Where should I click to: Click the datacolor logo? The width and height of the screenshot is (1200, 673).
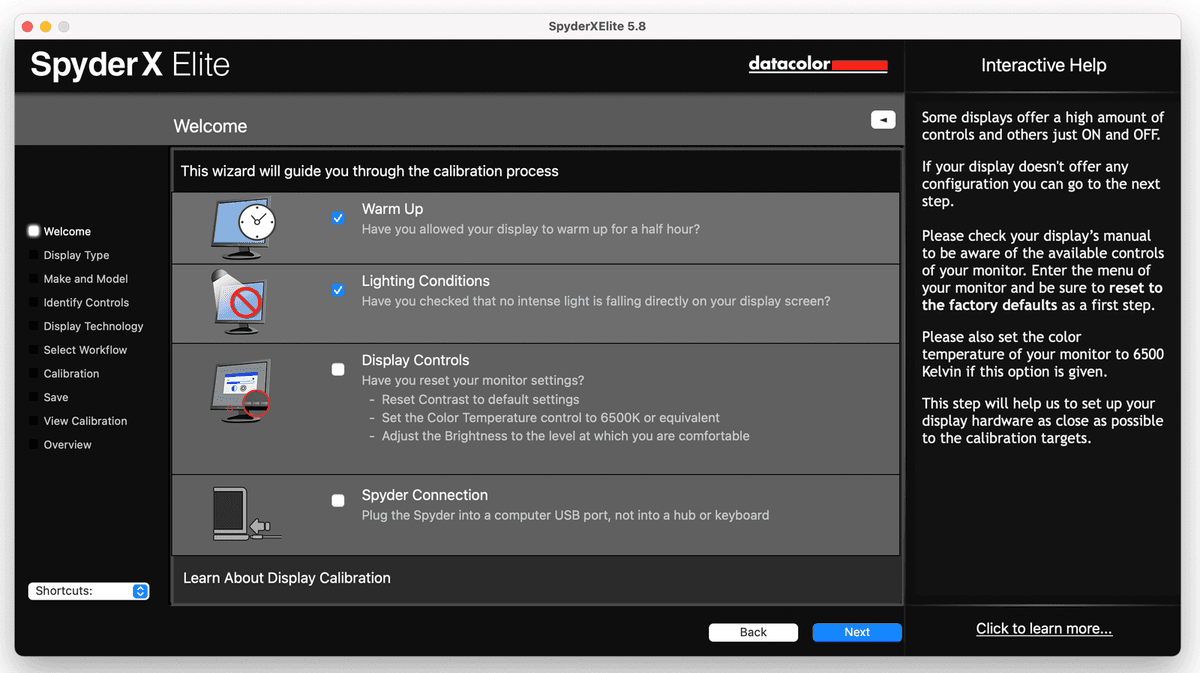coord(817,64)
